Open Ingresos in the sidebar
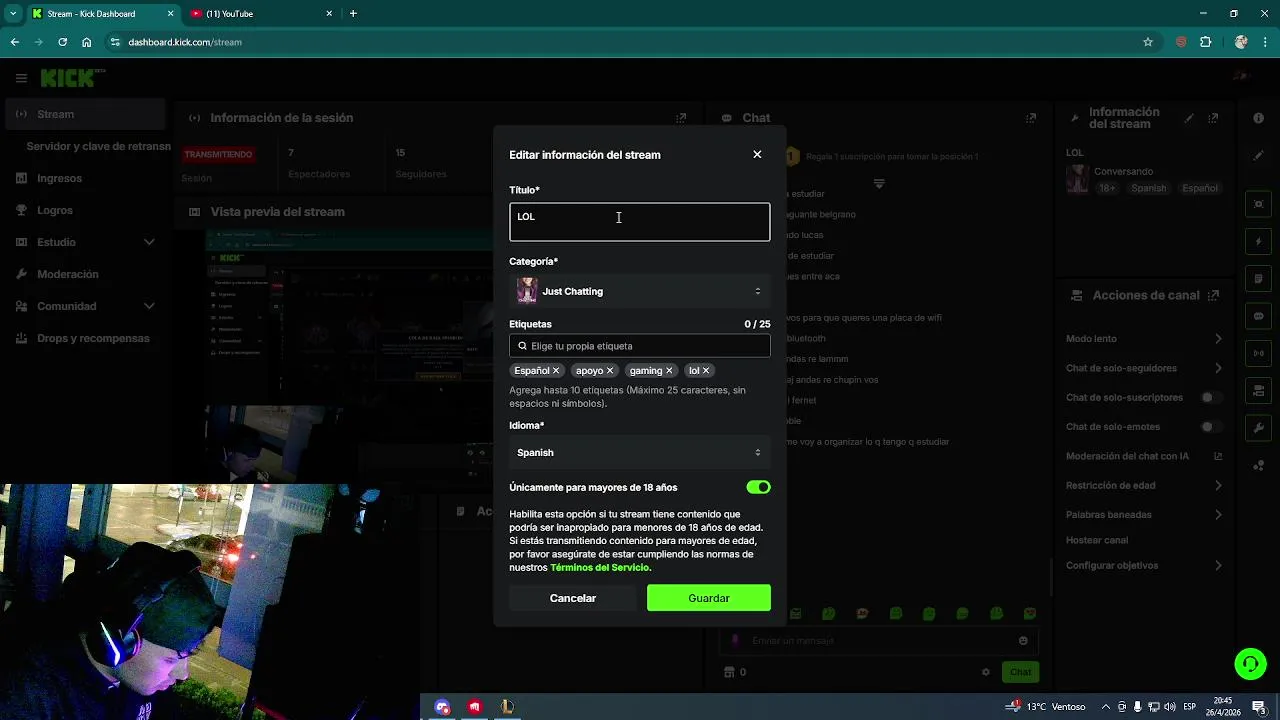This screenshot has width=1280, height=720. [86, 178]
